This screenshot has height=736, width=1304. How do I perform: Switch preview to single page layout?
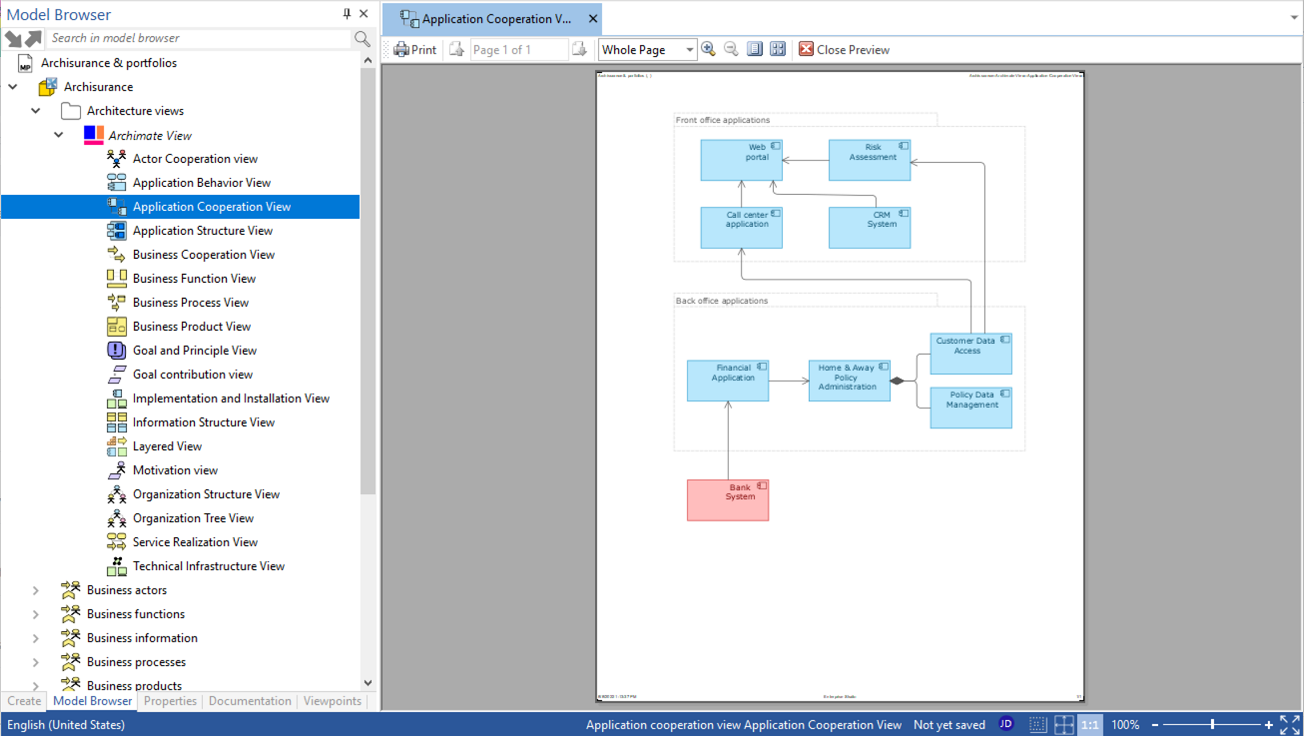click(755, 49)
